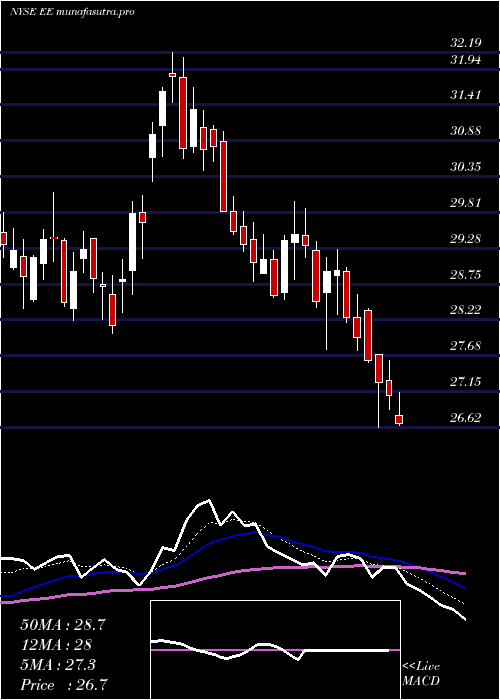Select the 28.75 price level label
This screenshot has width=500, height=700.
click(x=466, y=275)
